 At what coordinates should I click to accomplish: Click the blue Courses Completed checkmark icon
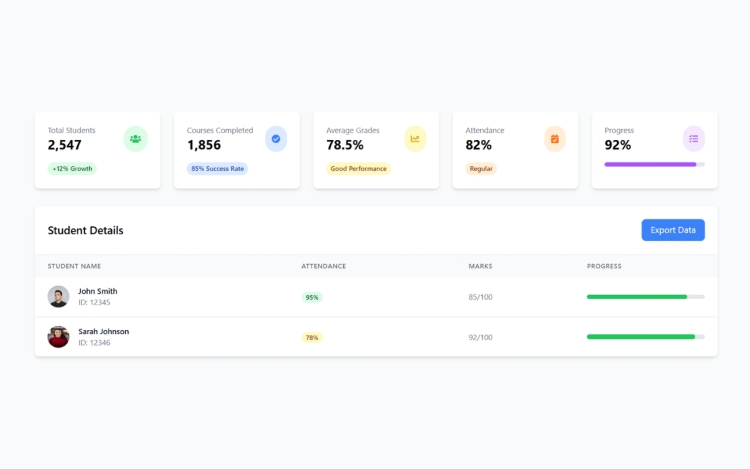(276, 139)
